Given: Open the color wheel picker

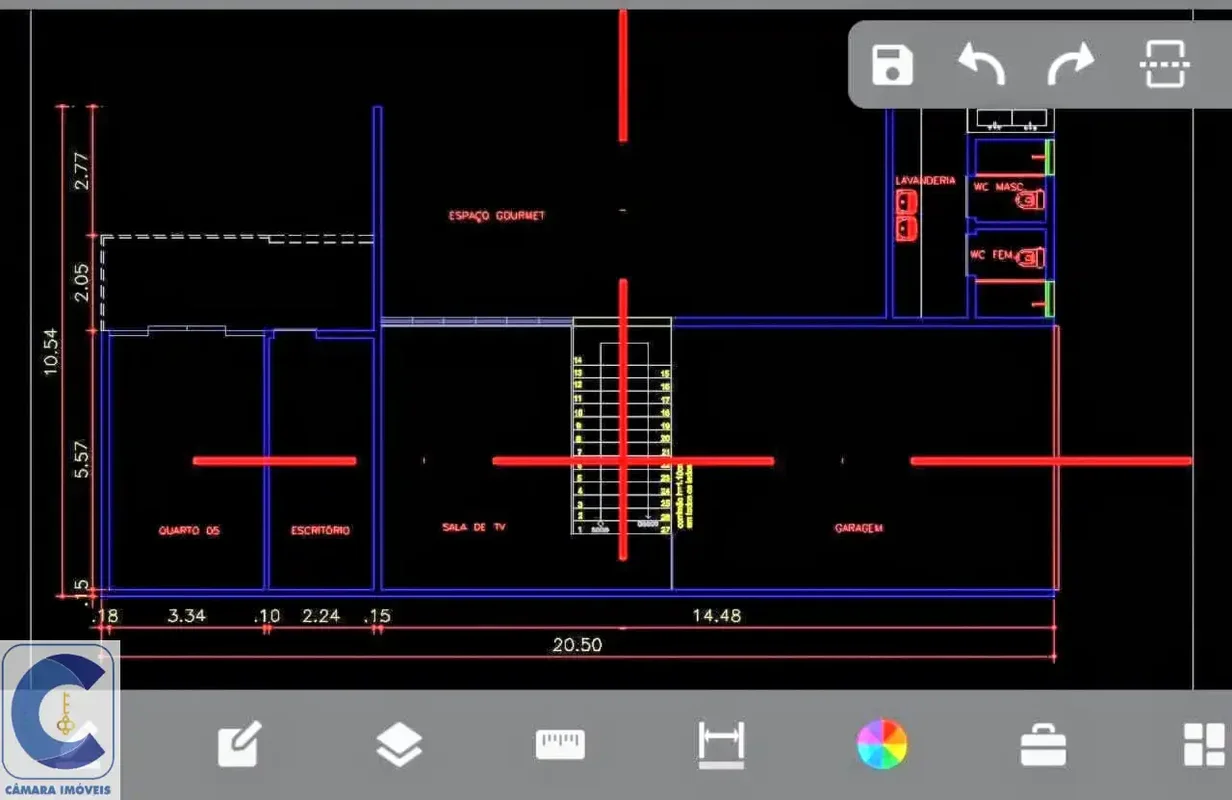Looking at the screenshot, I should (x=882, y=745).
